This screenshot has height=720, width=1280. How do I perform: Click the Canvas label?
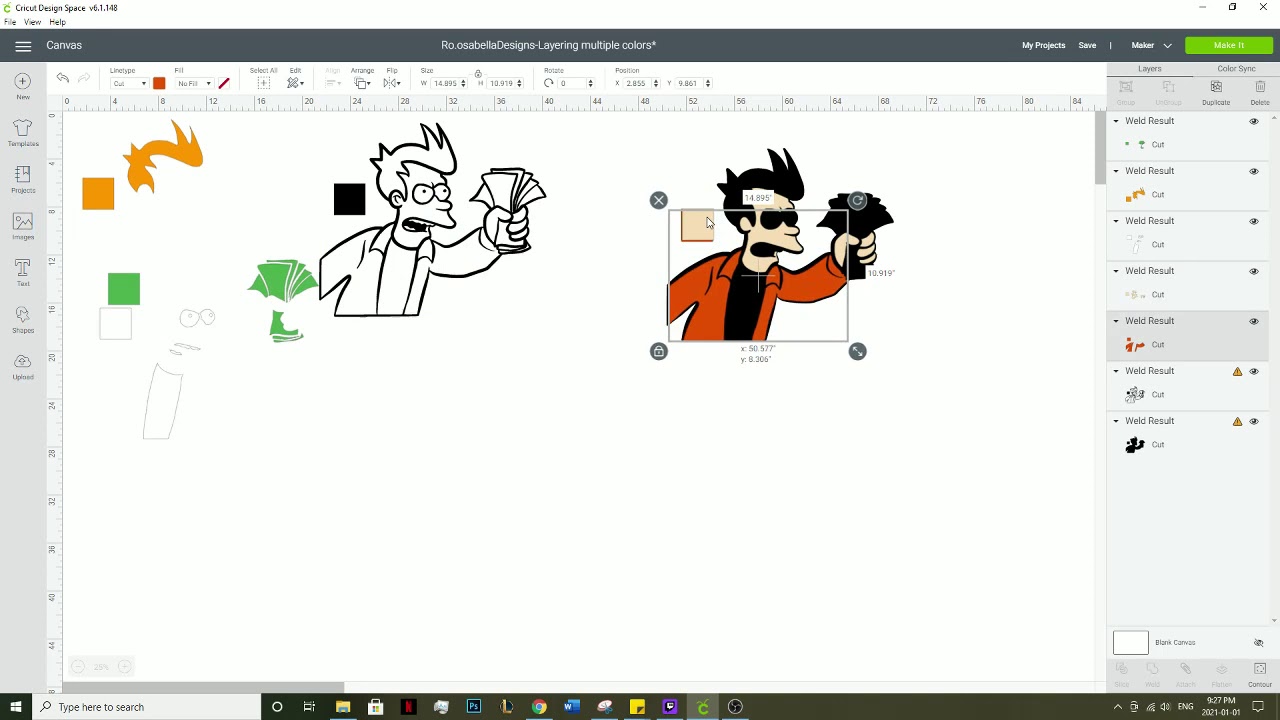(x=64, y=45)
